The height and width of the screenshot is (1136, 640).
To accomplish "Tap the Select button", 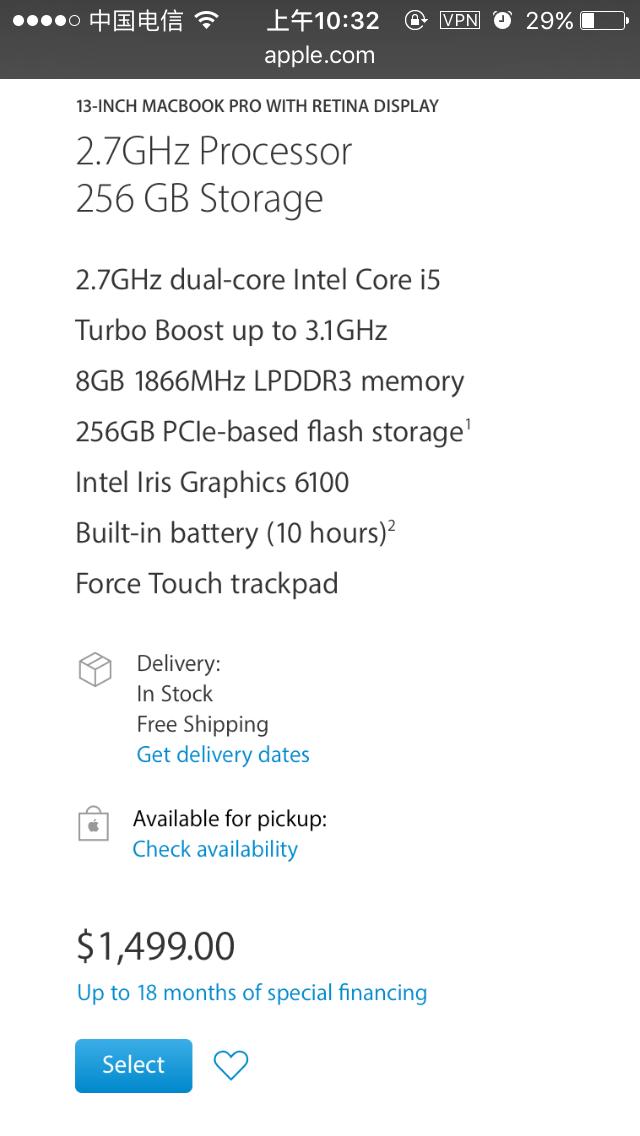I will pyautogui.click(x=133, y=1065).
